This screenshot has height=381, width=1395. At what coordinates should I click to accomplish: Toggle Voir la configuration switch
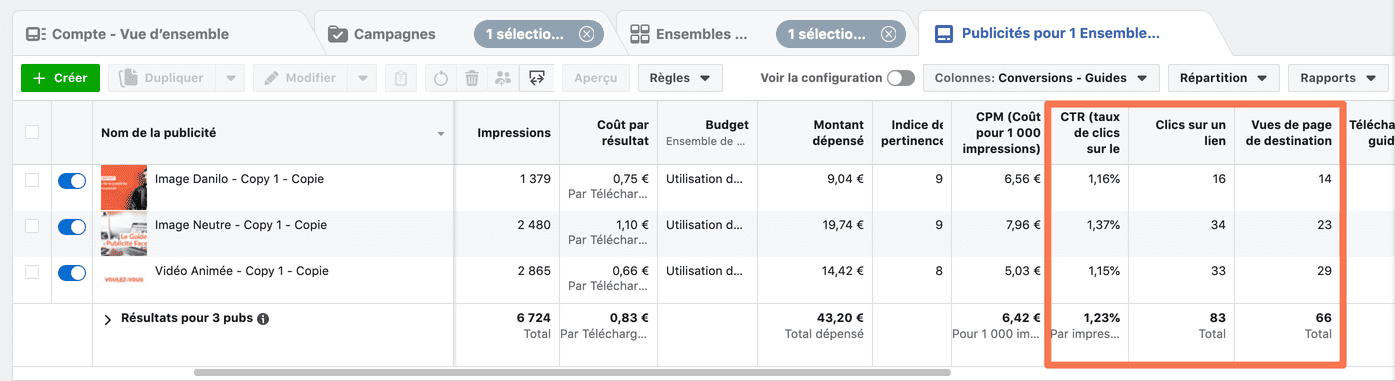coord(900,78)
